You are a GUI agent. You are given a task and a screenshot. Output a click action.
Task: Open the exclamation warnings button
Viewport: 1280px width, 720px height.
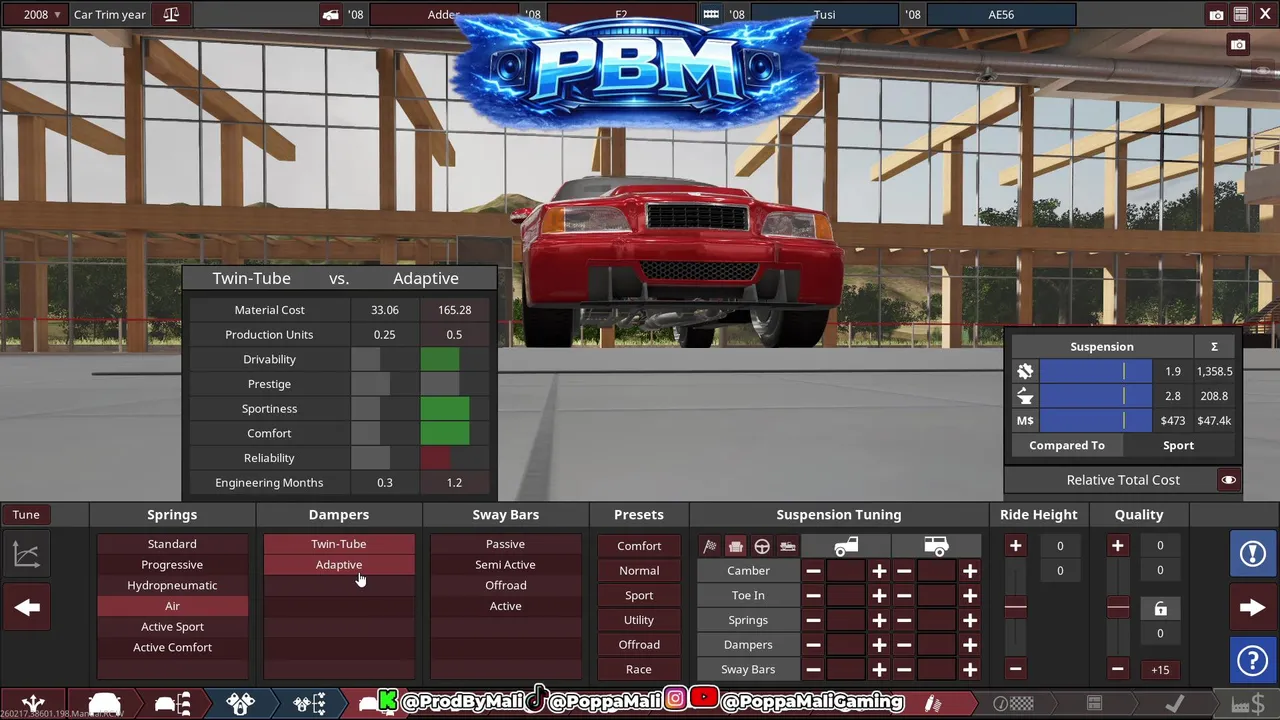(1252, 553)
